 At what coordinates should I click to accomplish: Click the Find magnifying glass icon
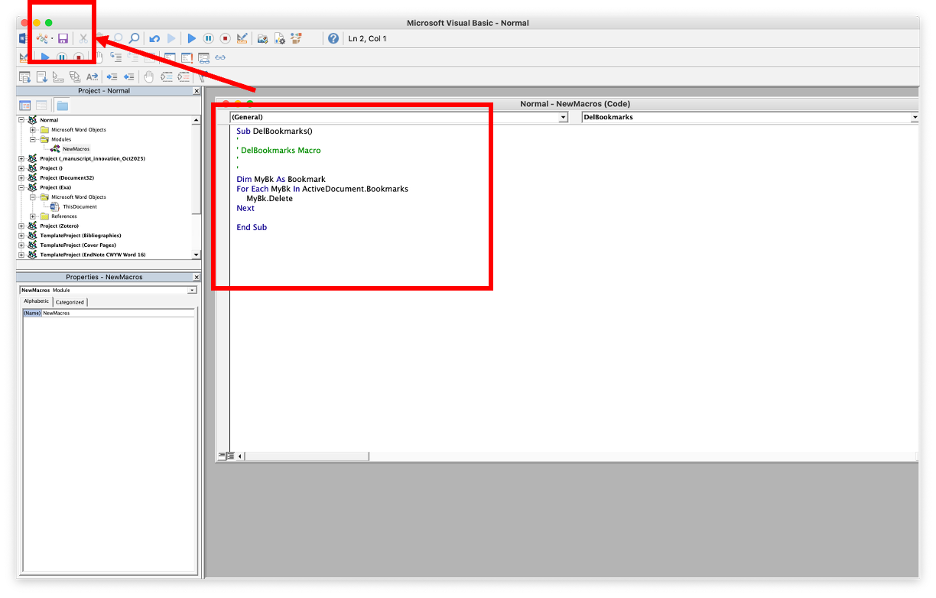[133, 39]
